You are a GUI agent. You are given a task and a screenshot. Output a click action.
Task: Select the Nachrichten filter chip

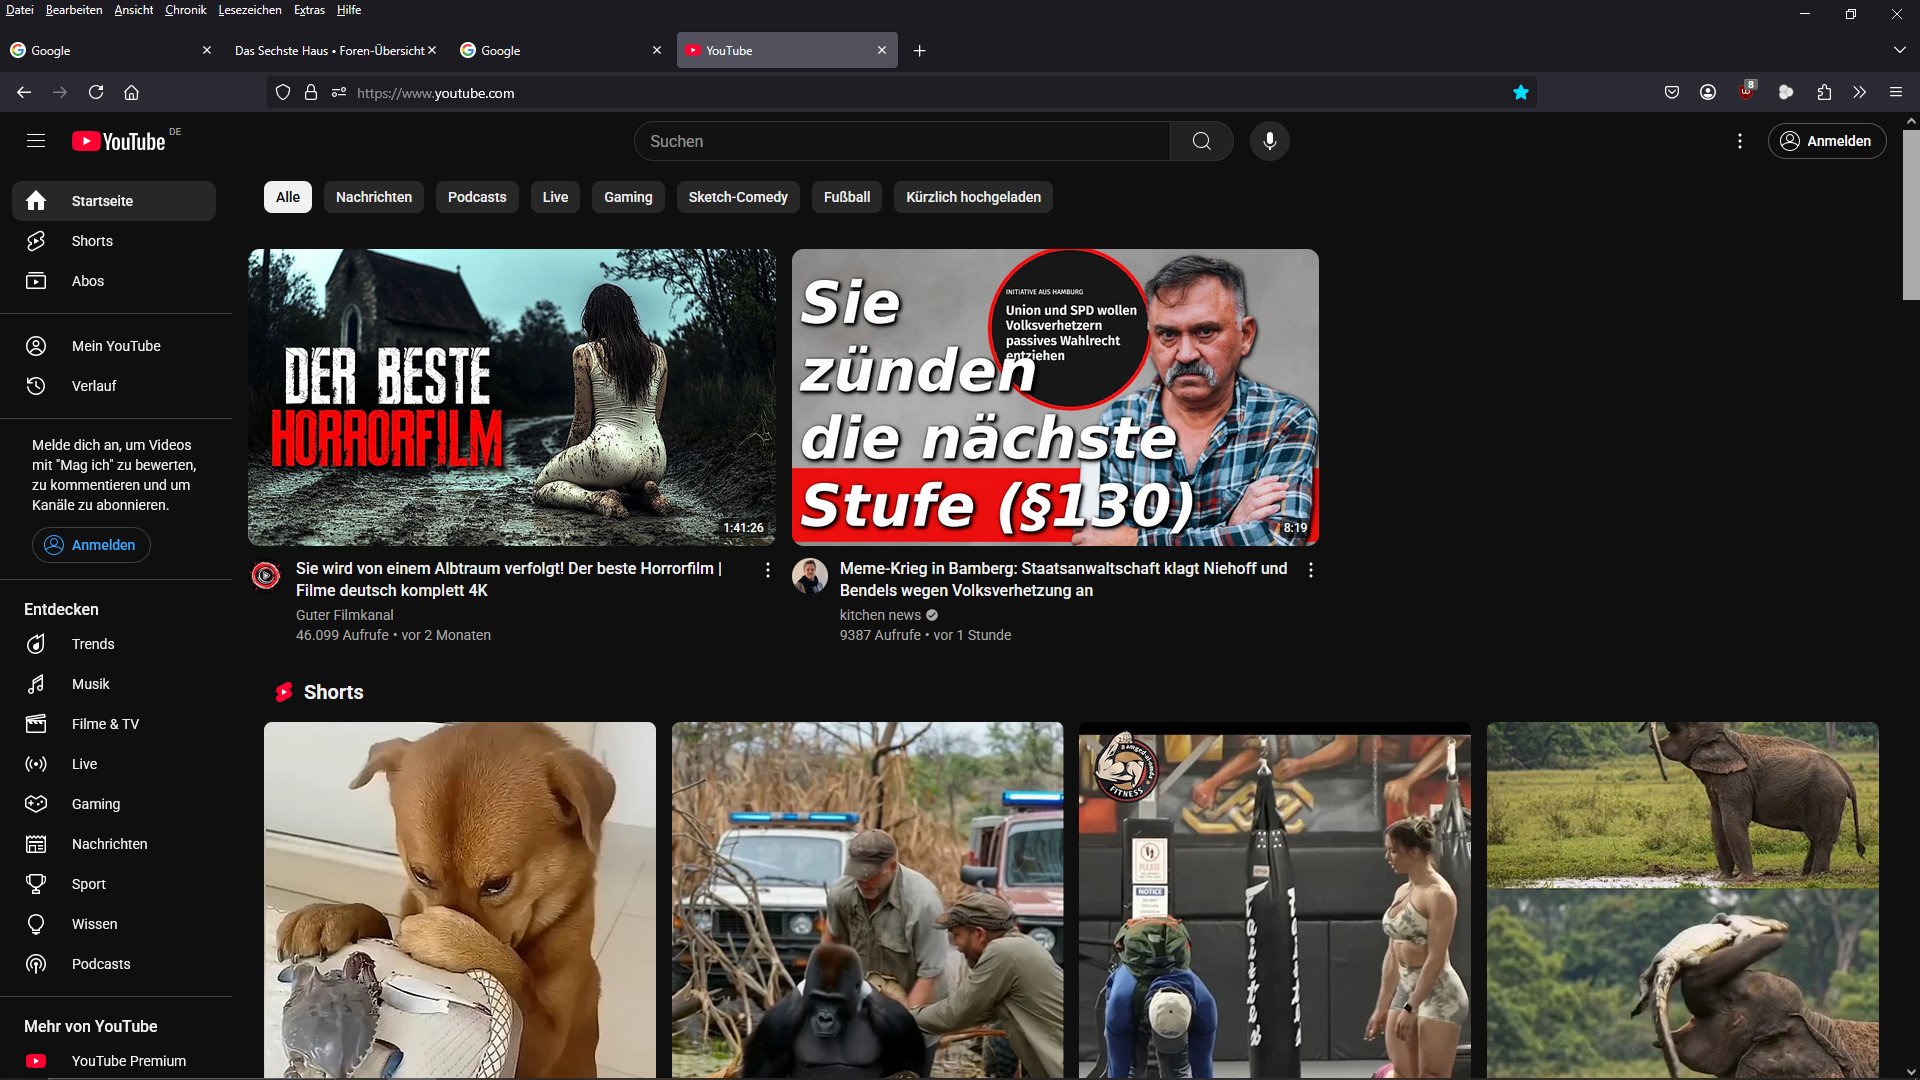pos(373,197)
